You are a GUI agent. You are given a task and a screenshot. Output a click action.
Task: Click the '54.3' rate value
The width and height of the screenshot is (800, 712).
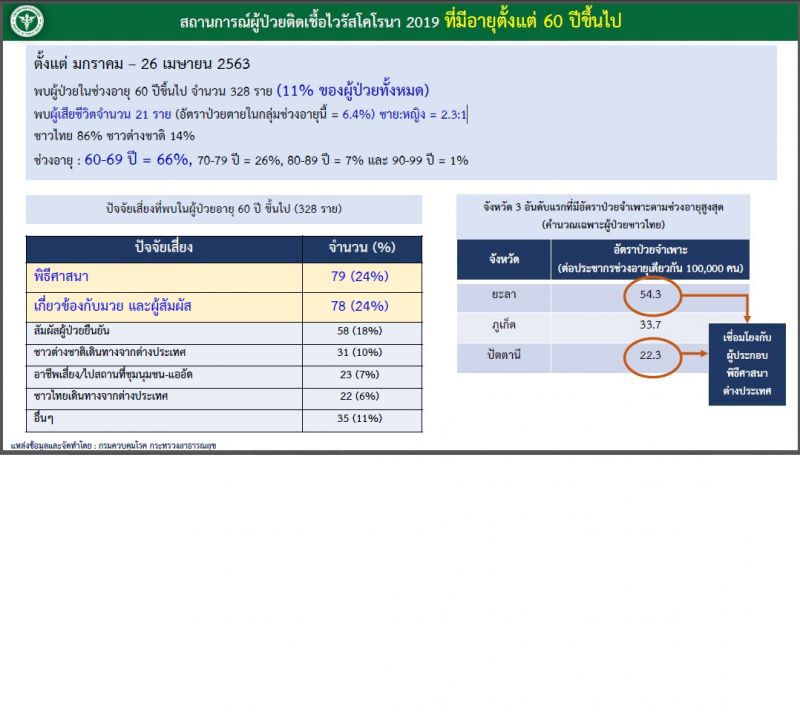pyautogui.click(x=651, y=294)
